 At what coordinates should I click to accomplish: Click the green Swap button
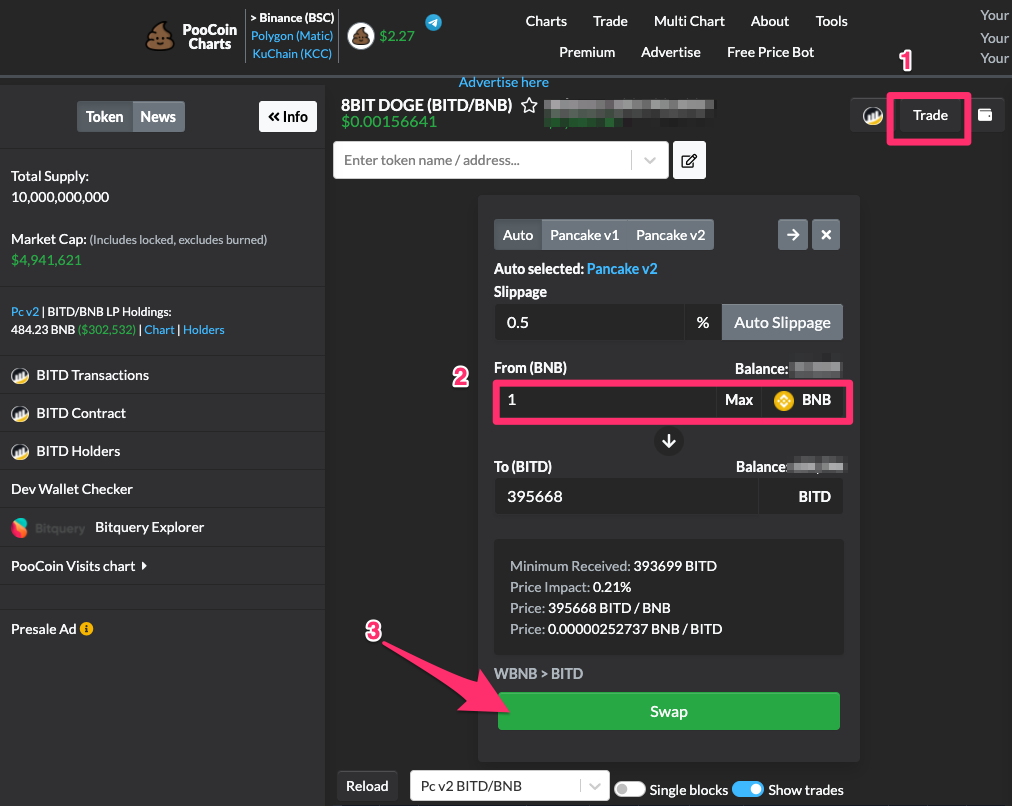coord(669,711)
